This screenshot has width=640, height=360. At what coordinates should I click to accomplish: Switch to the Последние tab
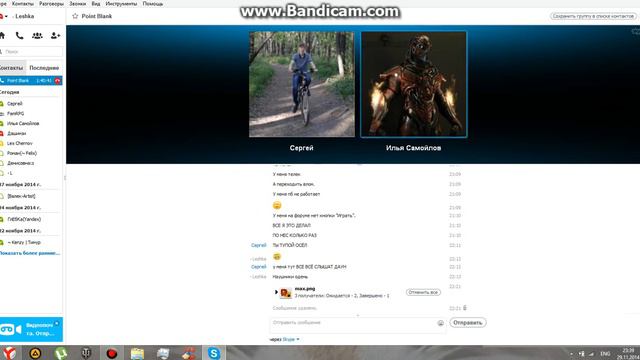[44, 68]
